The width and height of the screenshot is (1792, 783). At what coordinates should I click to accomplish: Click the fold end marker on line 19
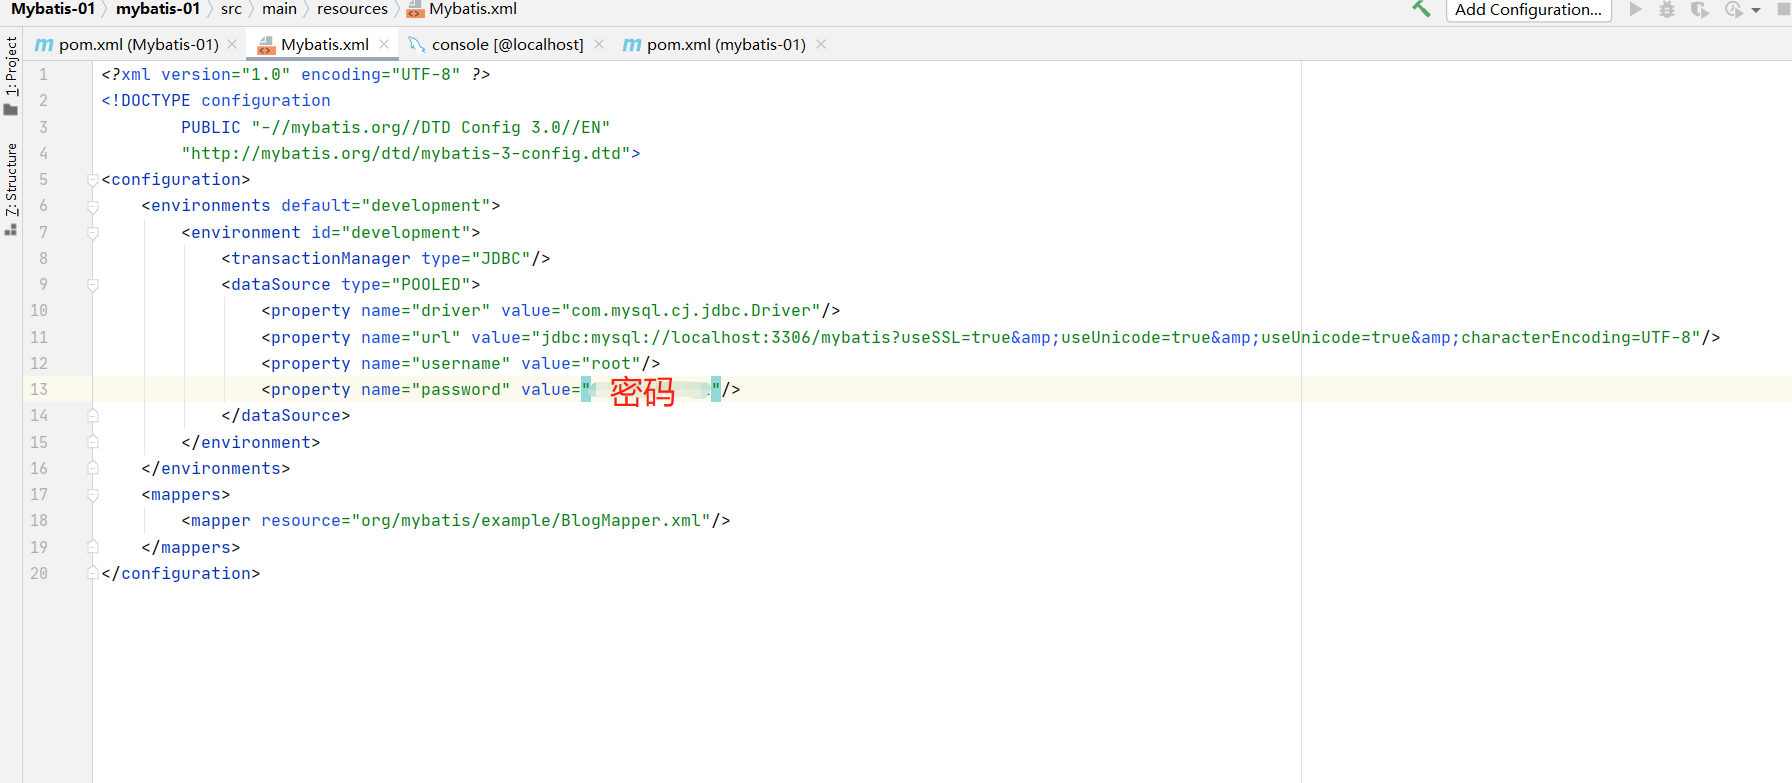pyautogui.click(x=92, y=547)
